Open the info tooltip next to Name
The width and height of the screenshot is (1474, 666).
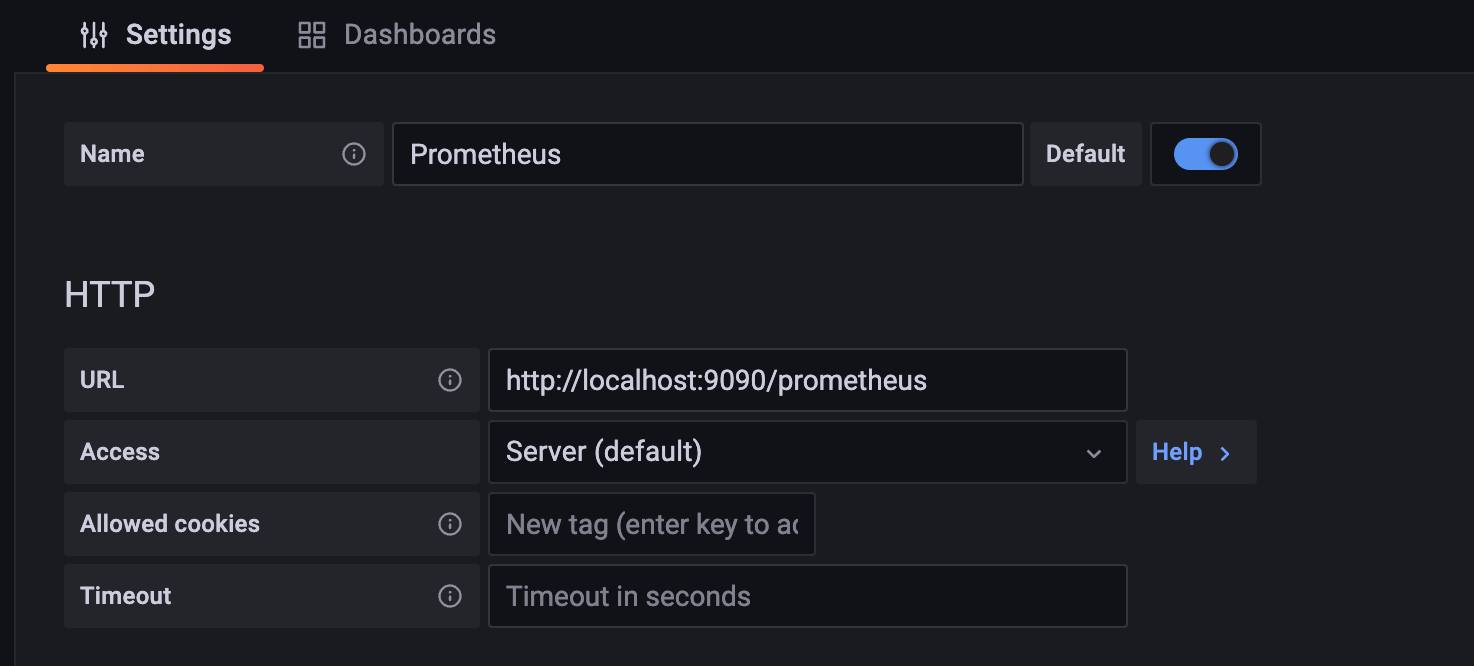[352, 154]
